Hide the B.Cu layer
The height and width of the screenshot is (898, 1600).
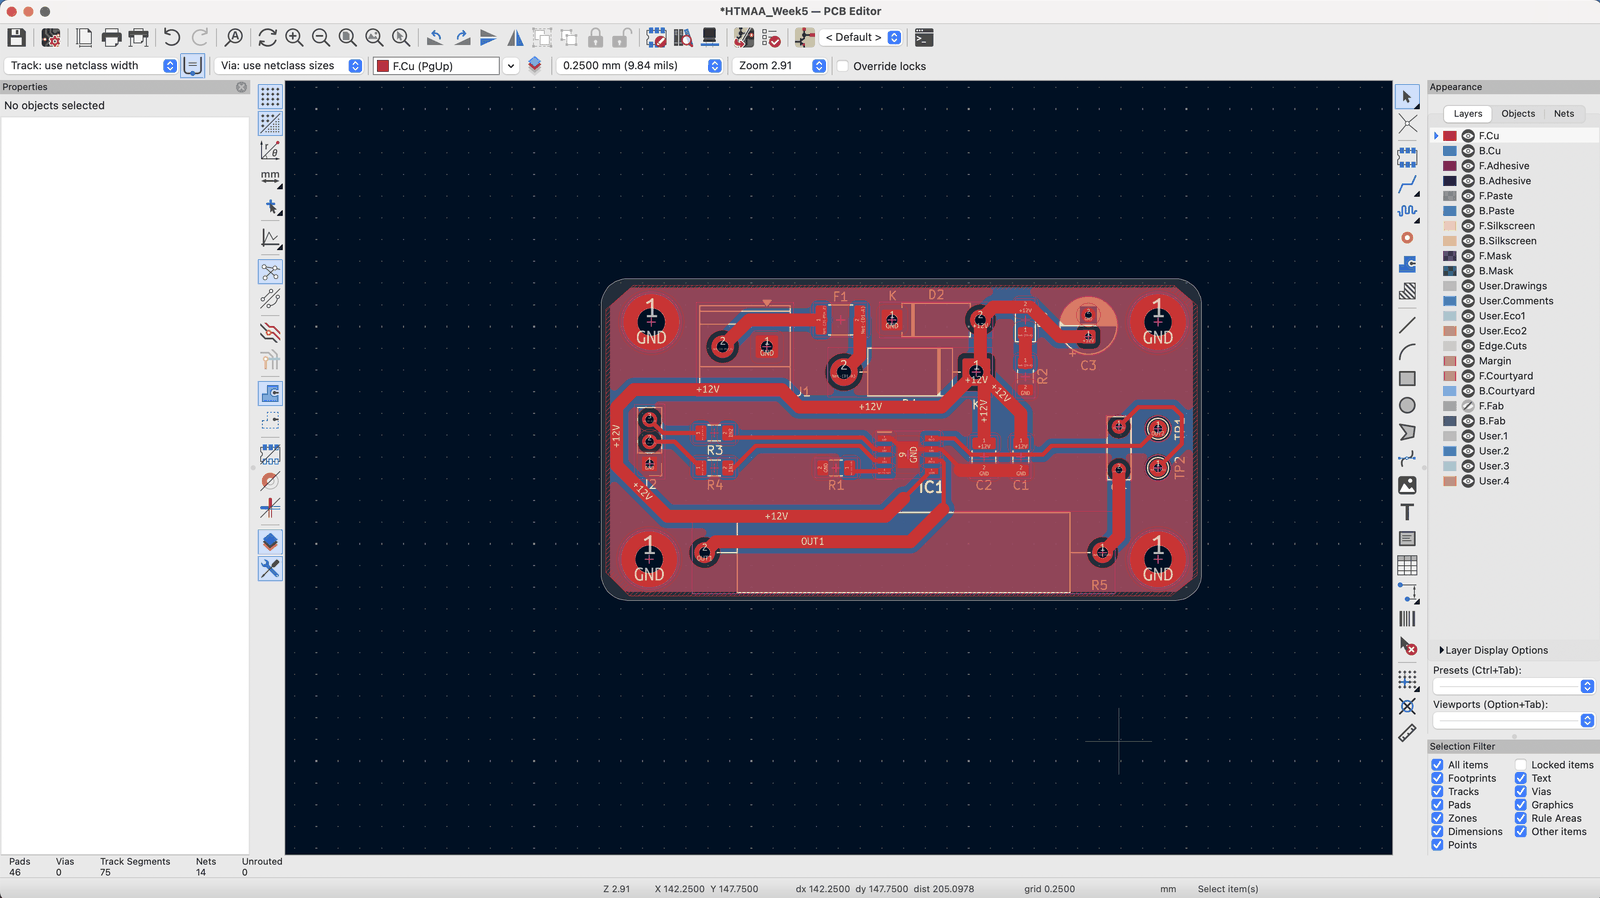click(1468, 151)
